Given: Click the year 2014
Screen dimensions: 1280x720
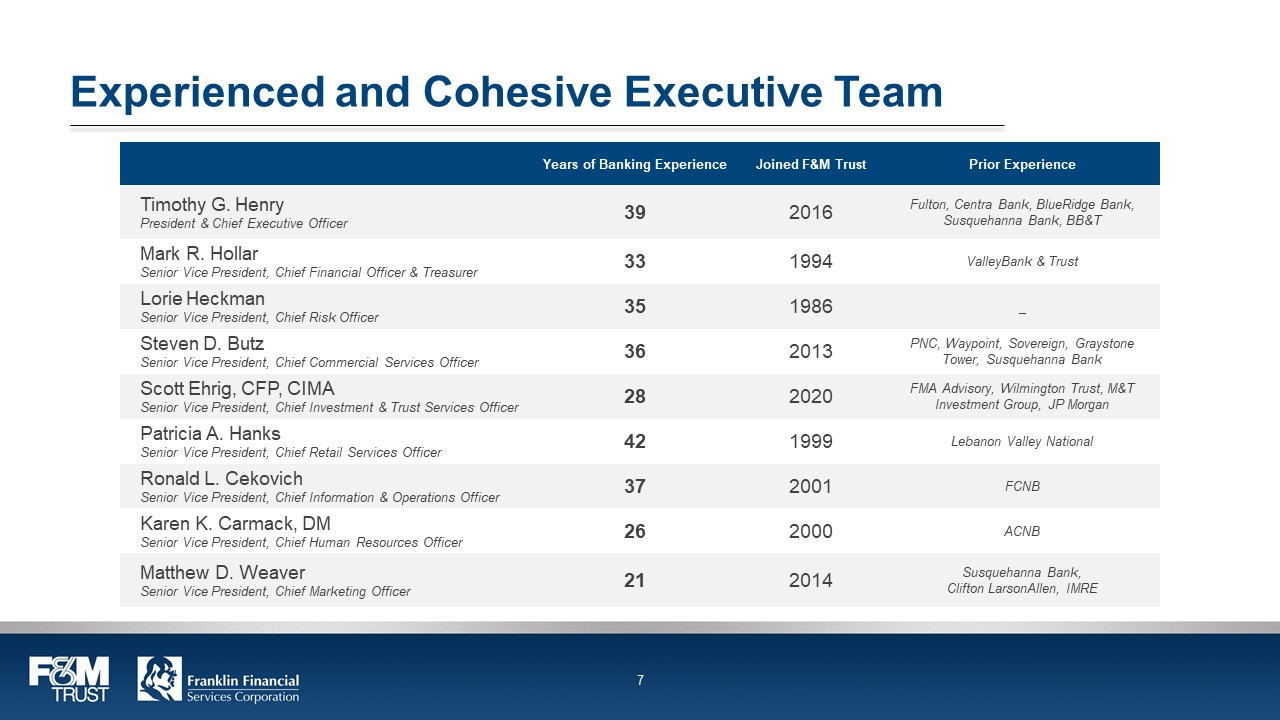Looking at the screenshot, I should tap(810, 580).
